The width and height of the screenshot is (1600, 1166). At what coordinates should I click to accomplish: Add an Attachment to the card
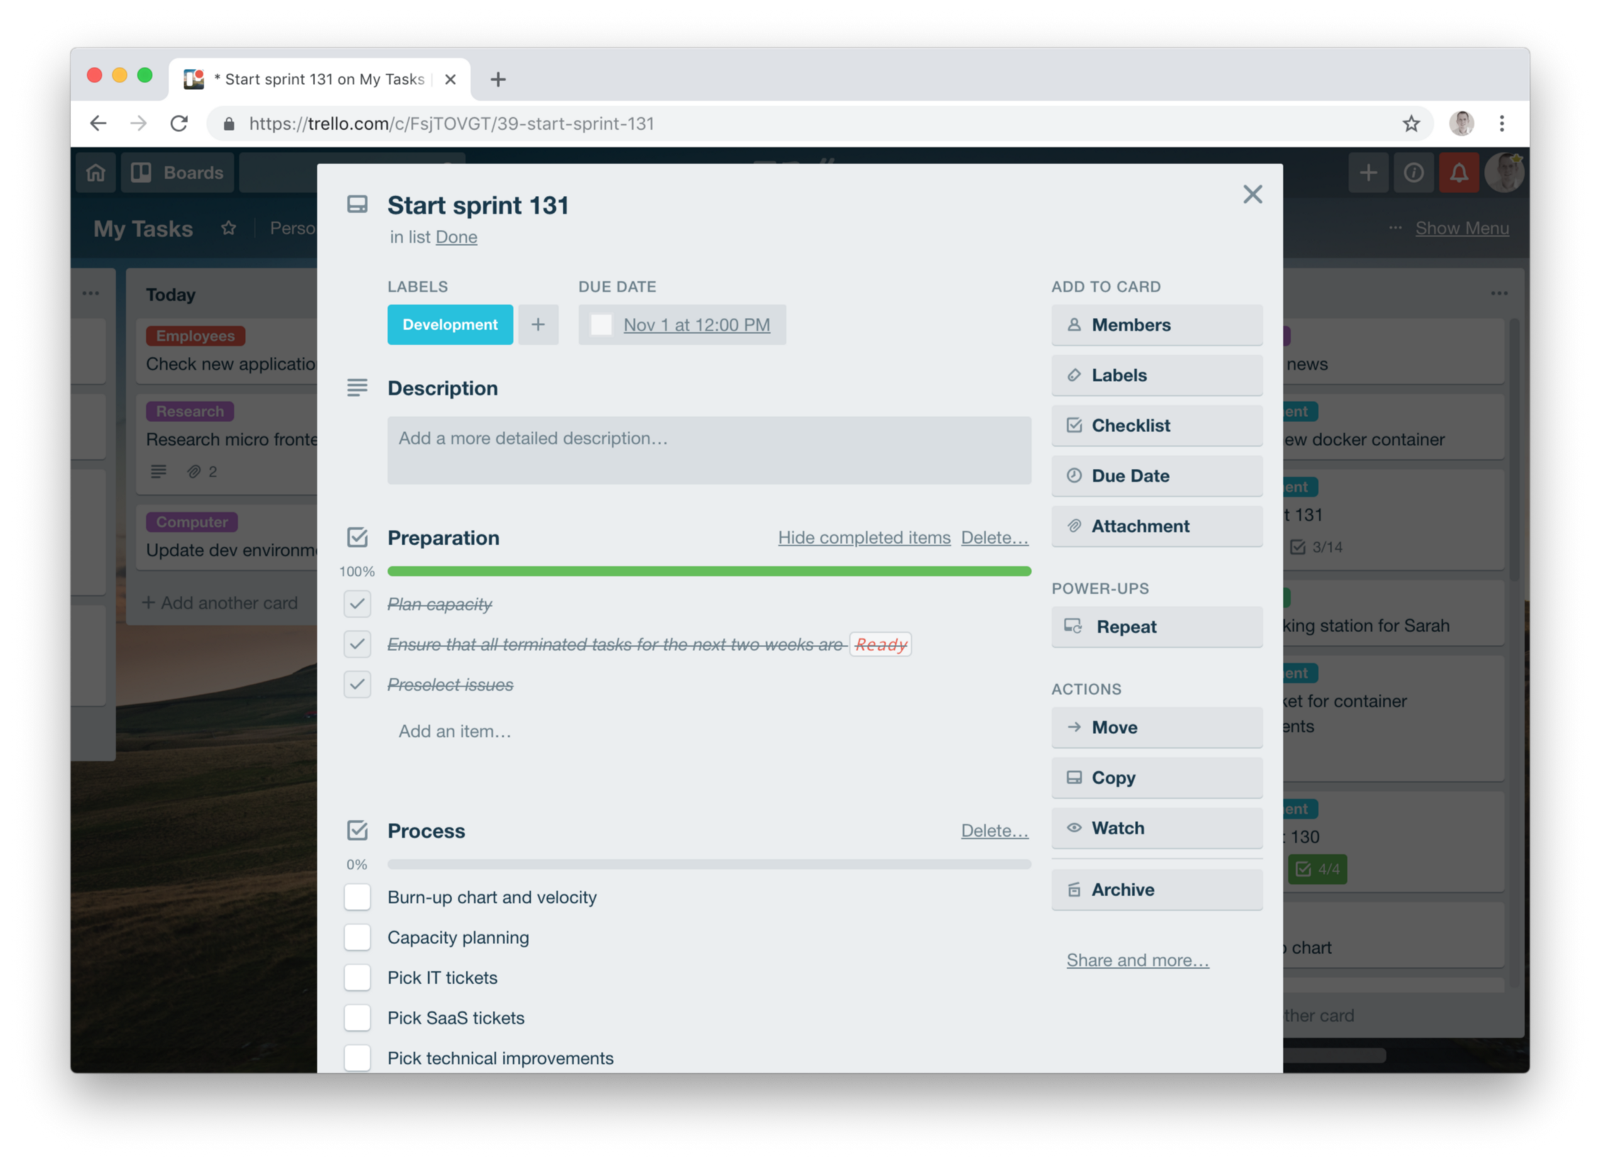[1156, 526]
